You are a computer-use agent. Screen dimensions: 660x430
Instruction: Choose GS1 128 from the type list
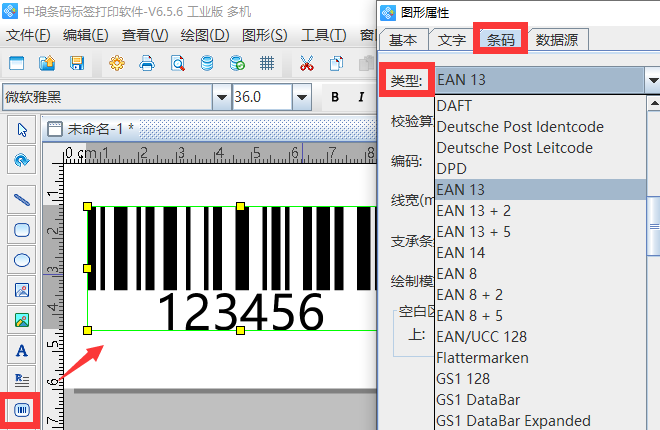click(x=463, y=379)
